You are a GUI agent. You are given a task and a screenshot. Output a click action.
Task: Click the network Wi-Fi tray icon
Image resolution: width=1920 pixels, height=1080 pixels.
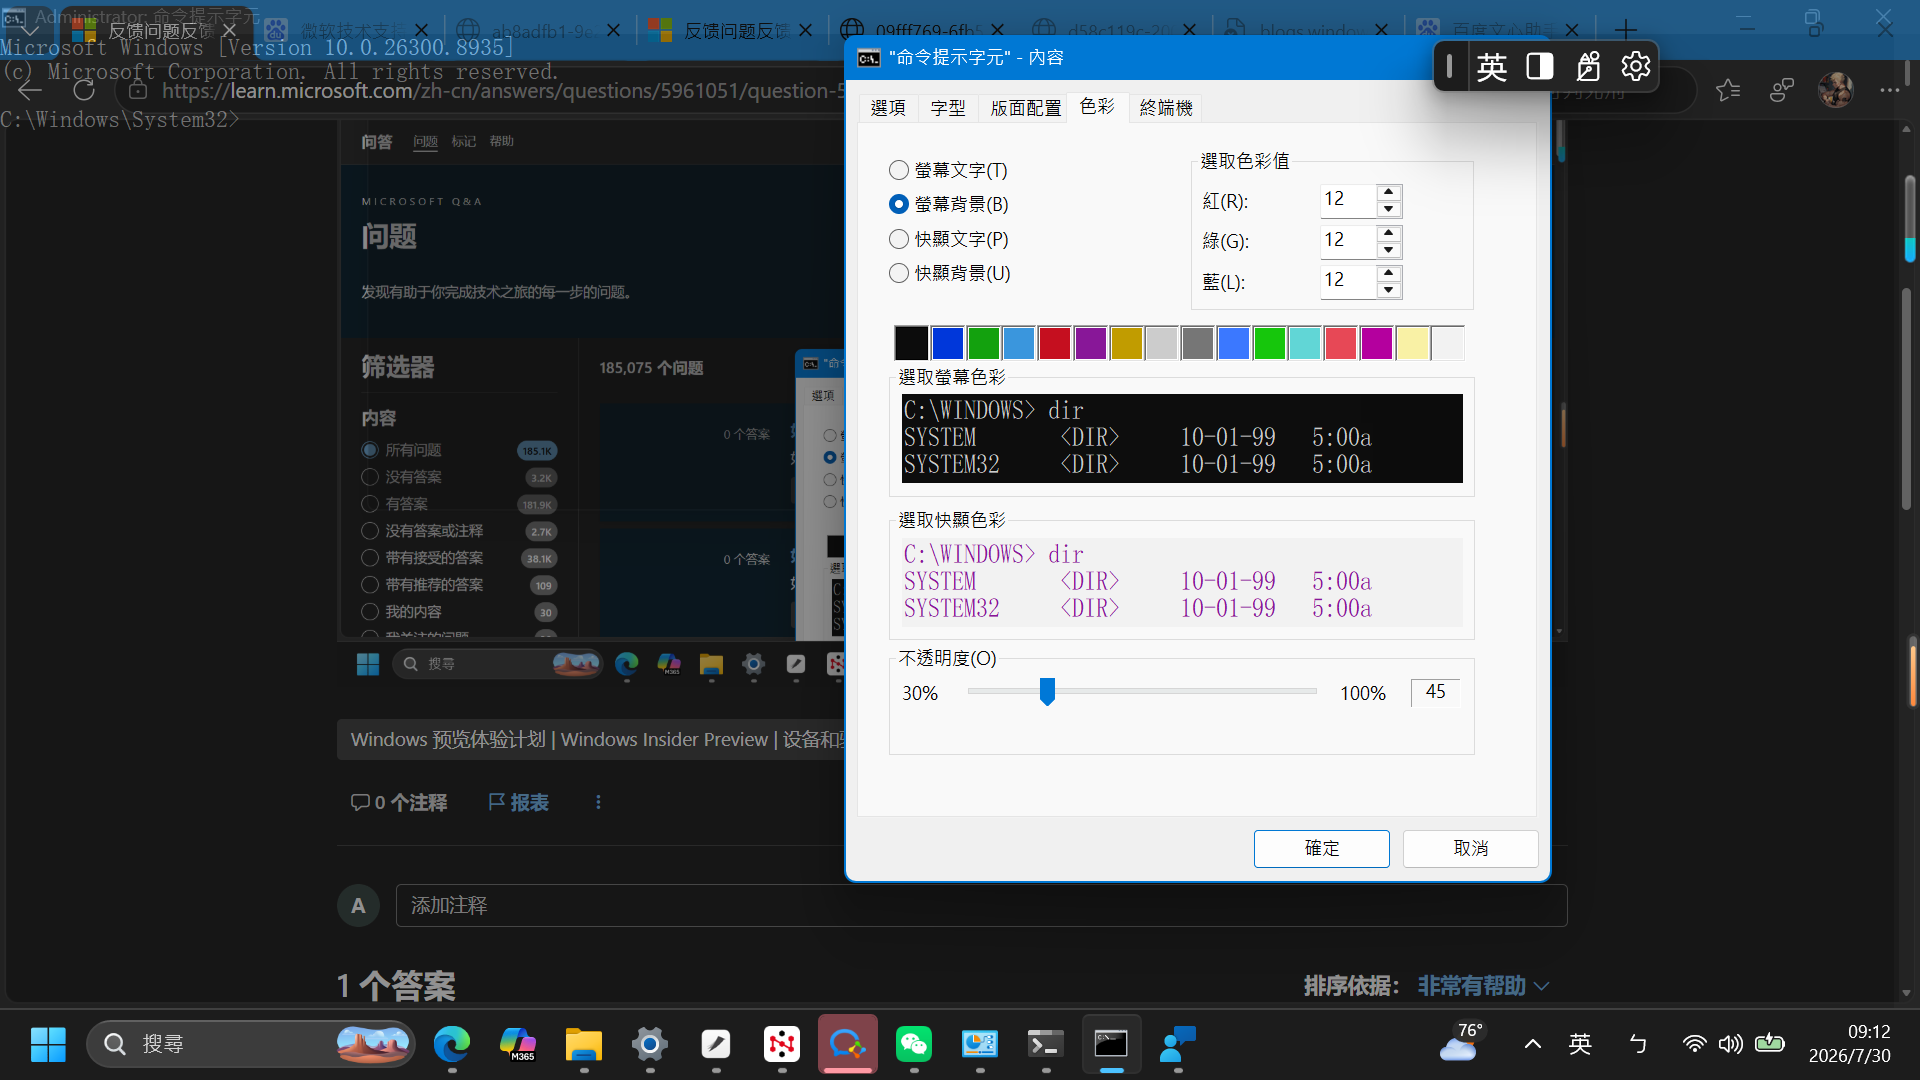[1694, 1044]
